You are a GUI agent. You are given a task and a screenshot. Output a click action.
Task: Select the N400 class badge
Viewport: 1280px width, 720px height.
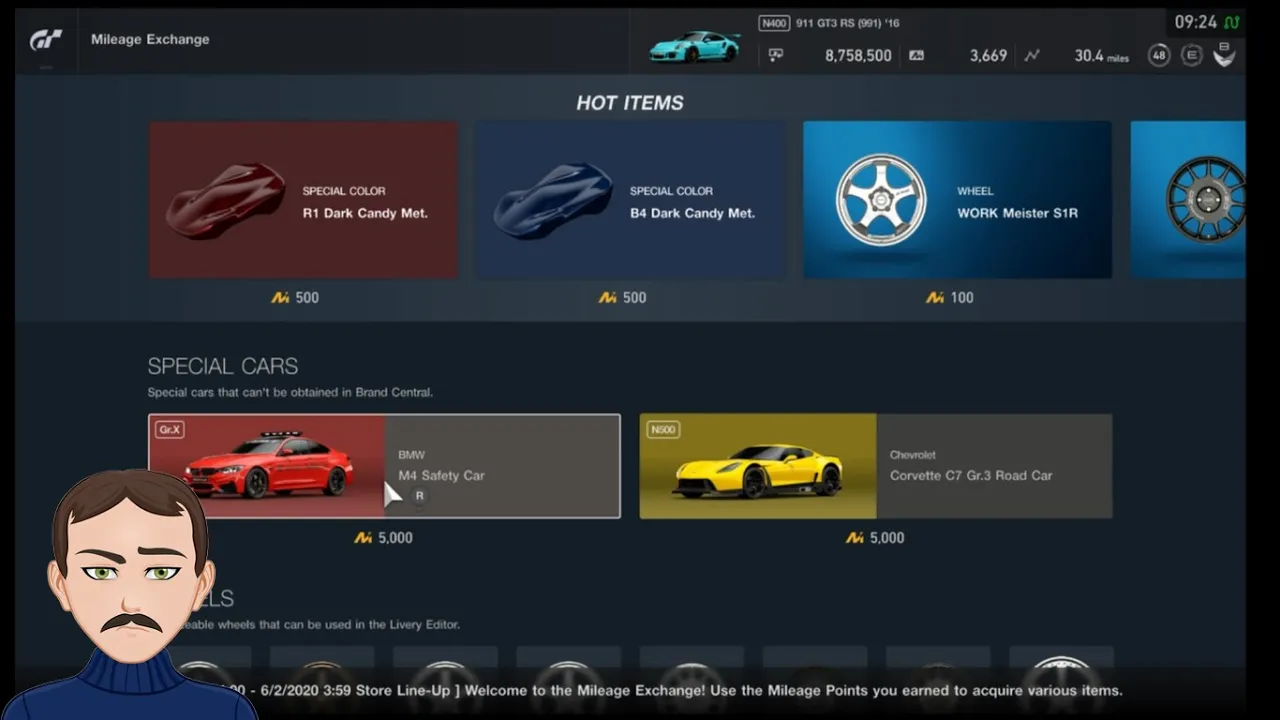point(774,23)
